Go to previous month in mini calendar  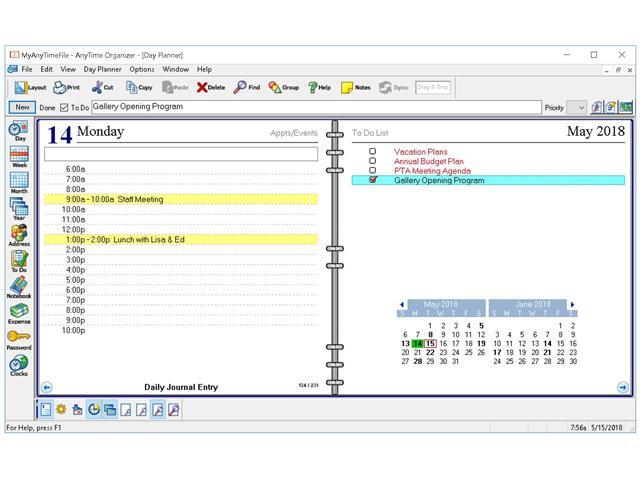click(402, 304)
